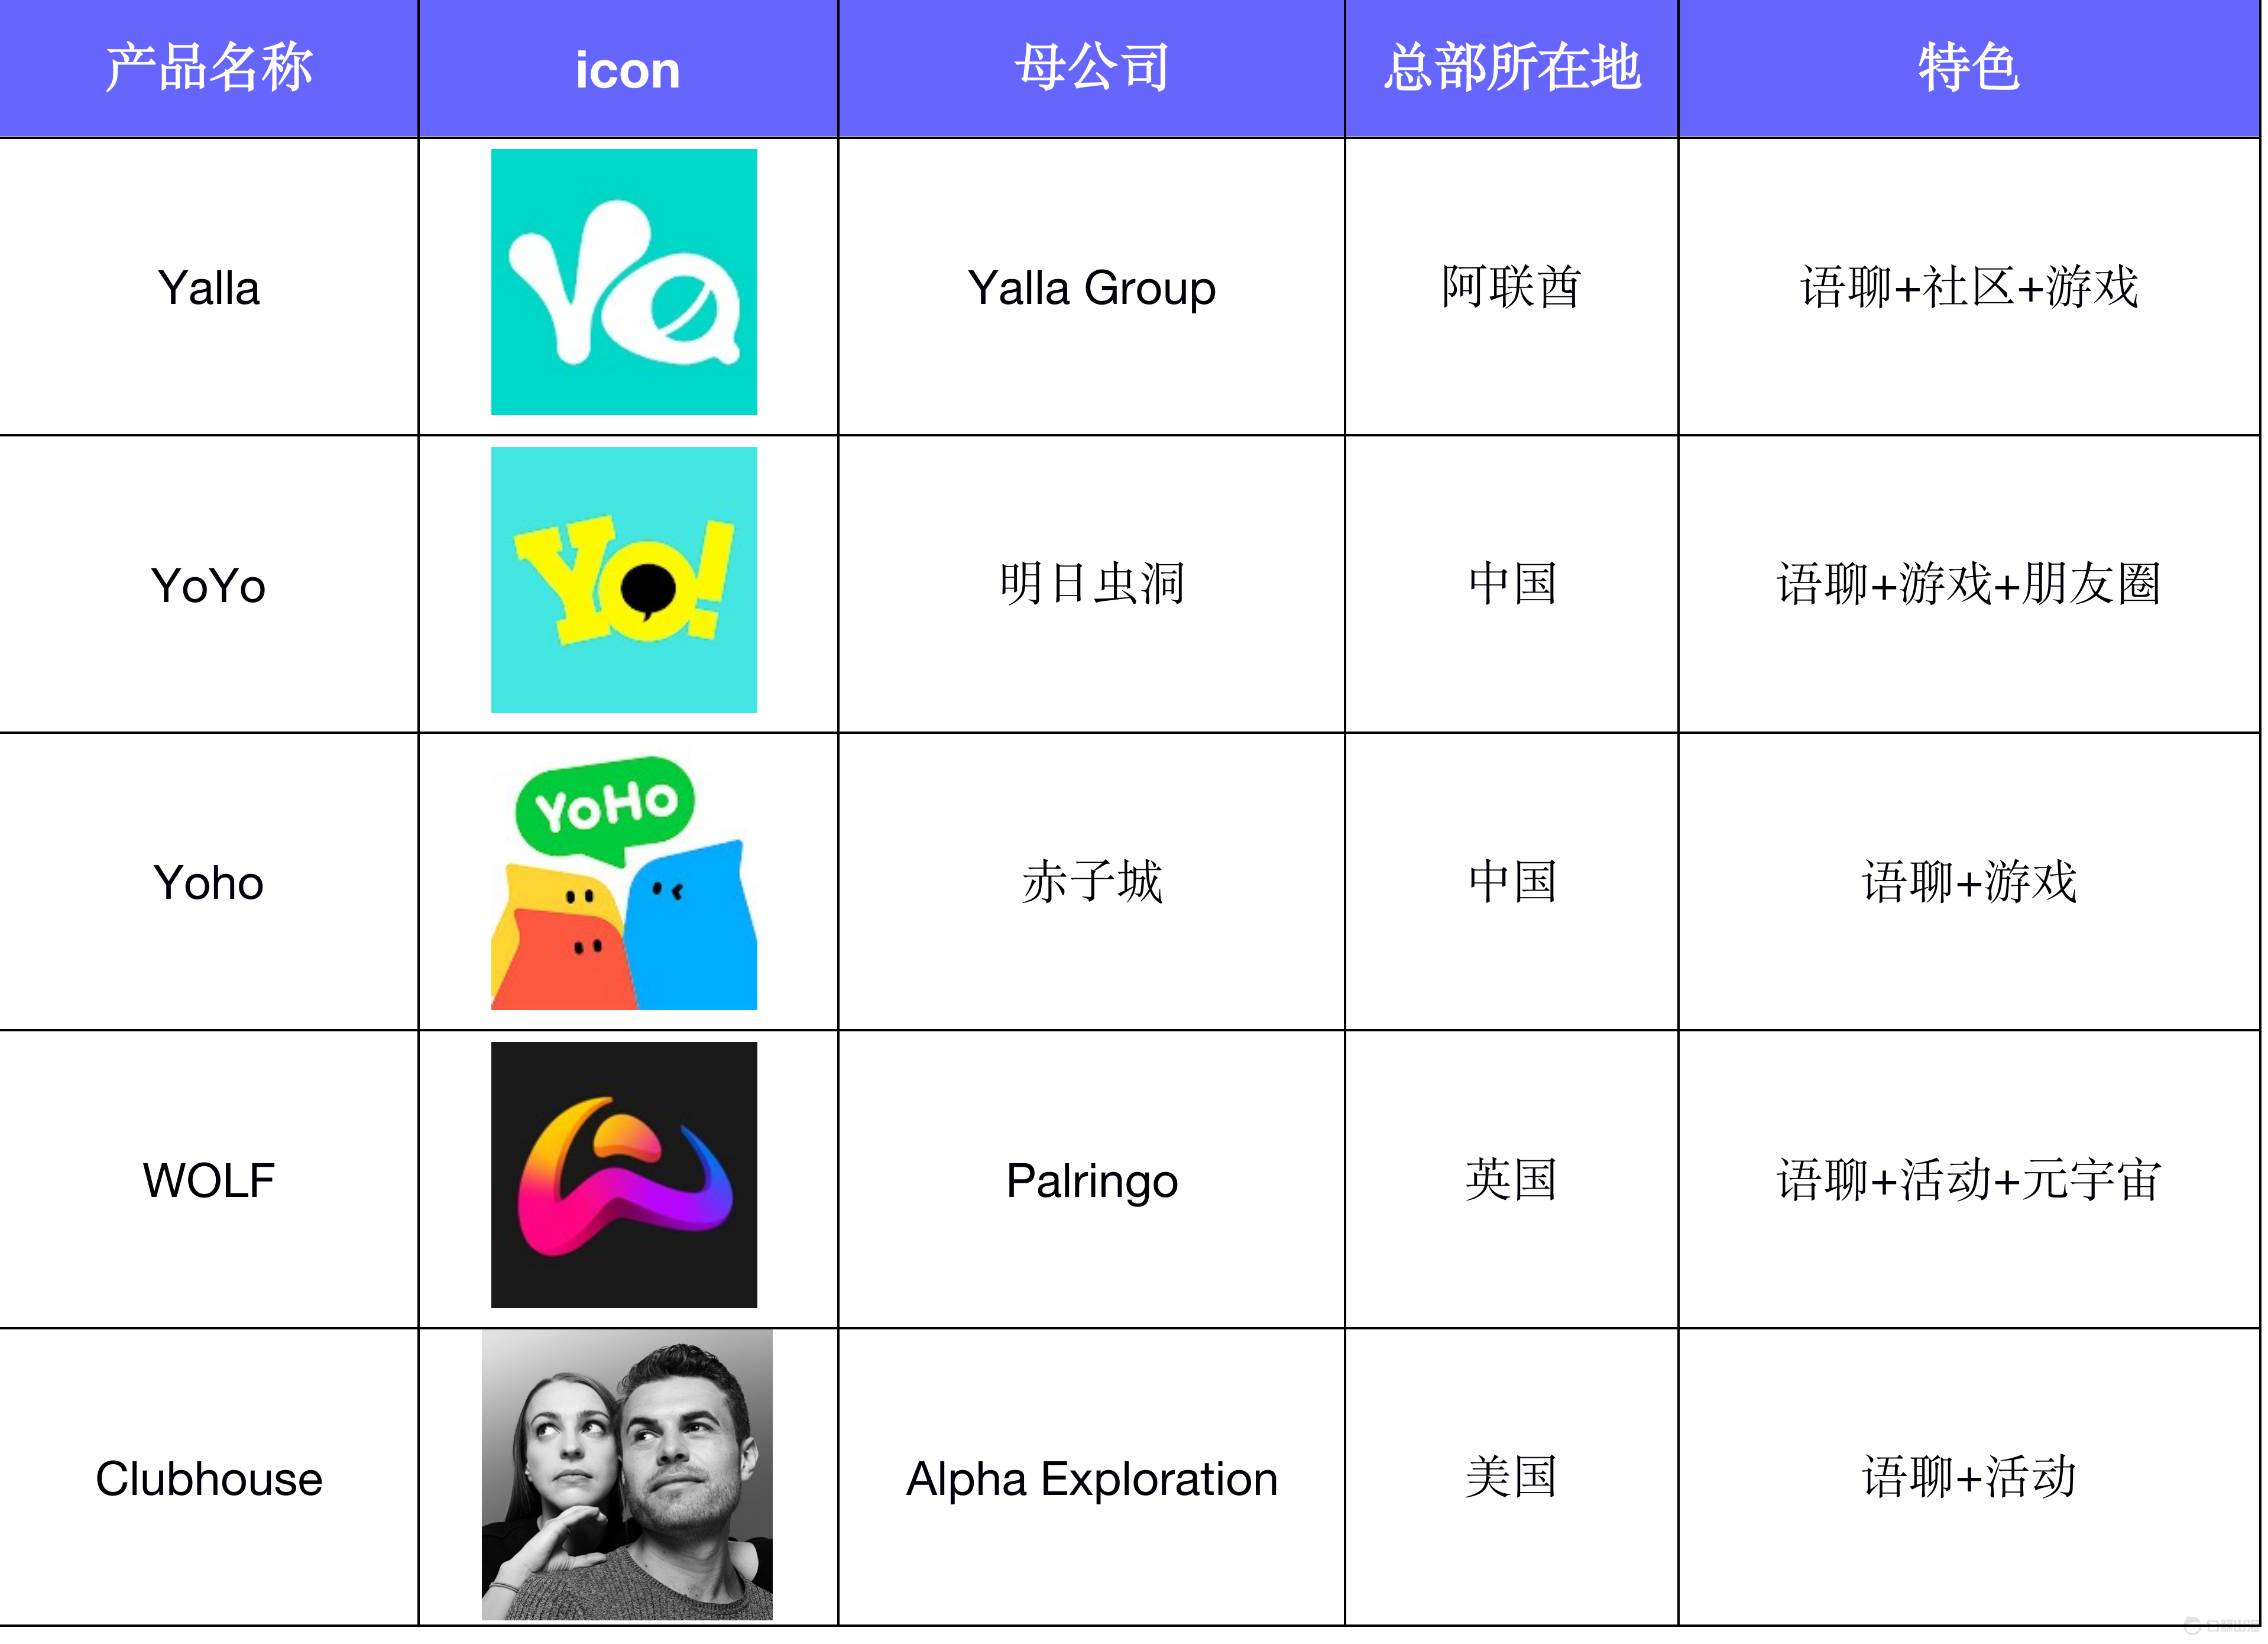
Task: Click the Yalla app icon
Action: (624, 282)
